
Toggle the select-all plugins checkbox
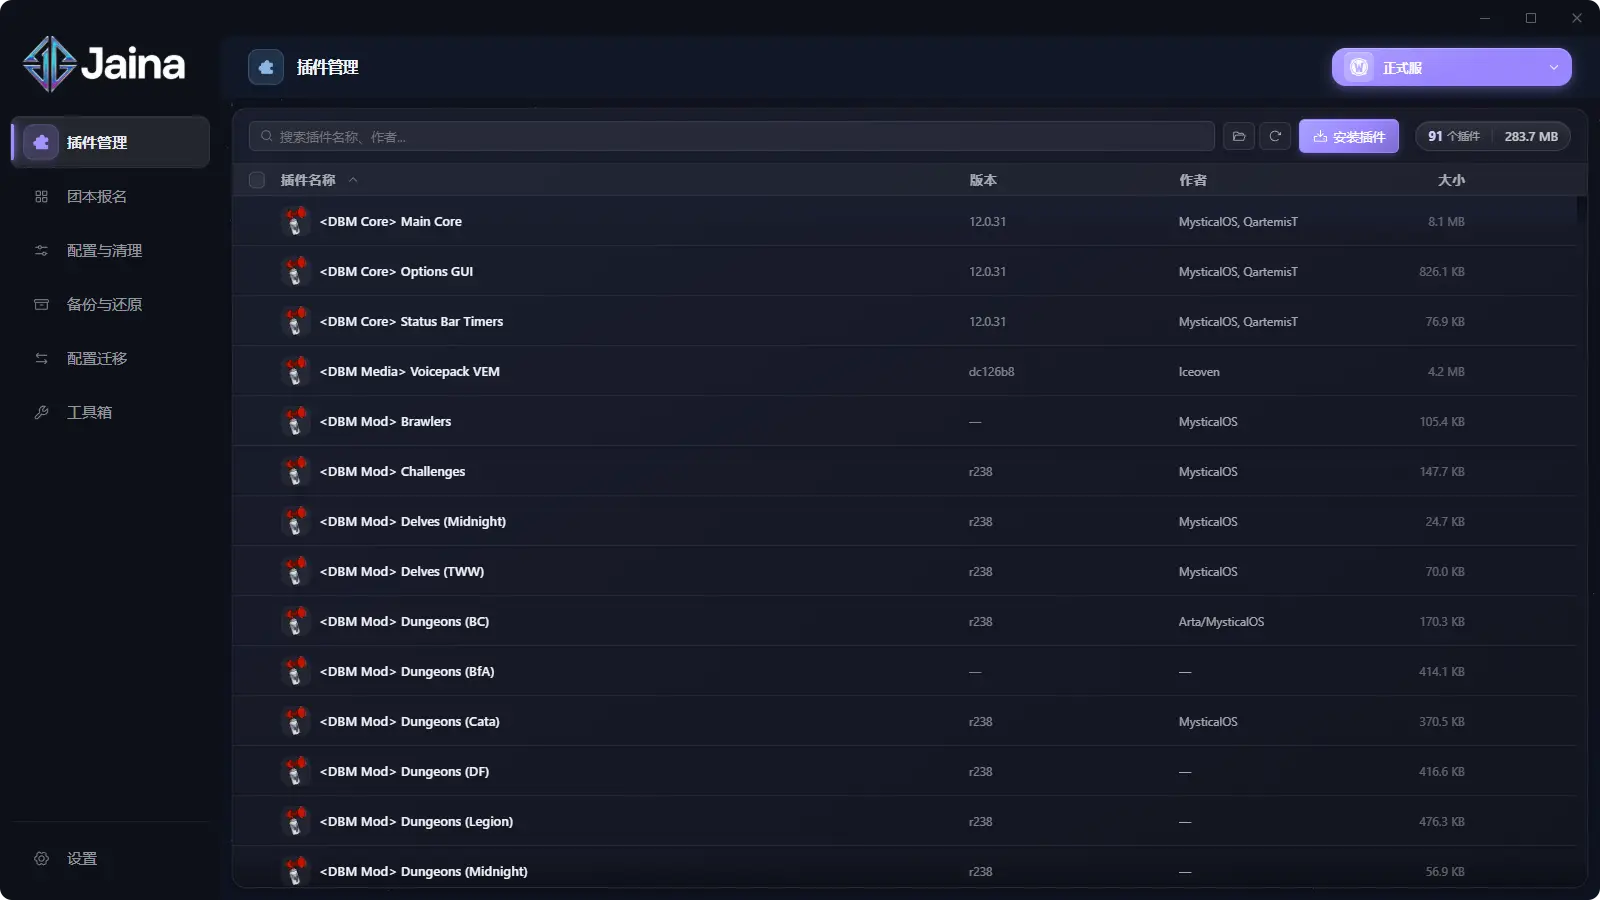[257, 180]
